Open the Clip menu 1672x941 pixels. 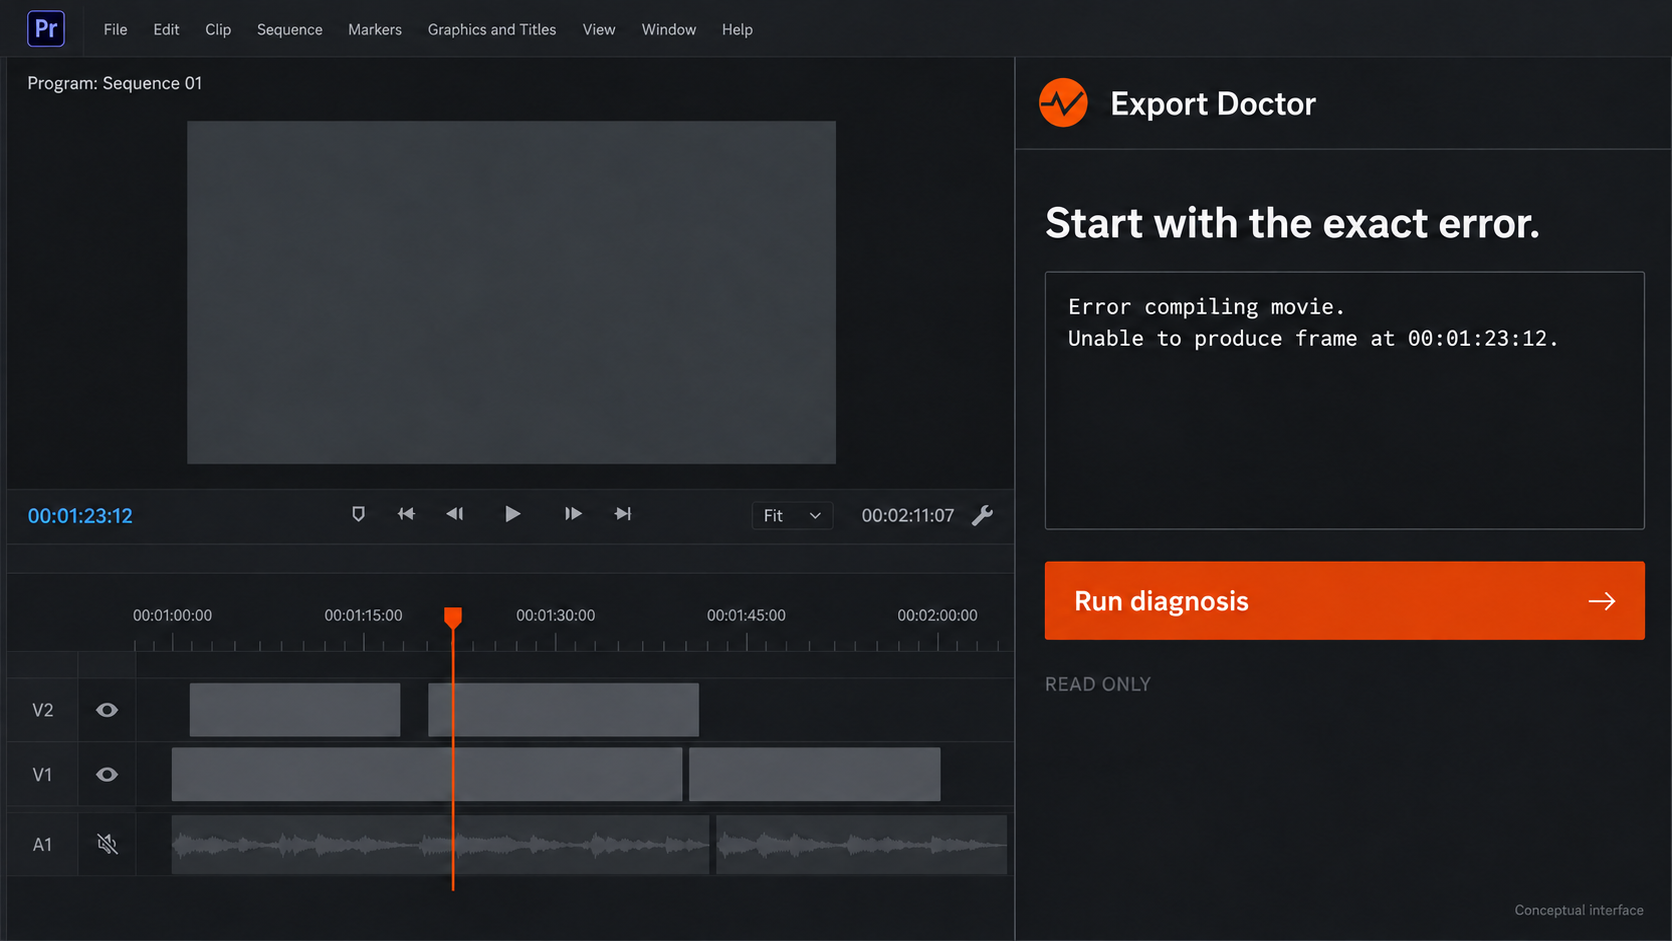click(x=218, y=30)
